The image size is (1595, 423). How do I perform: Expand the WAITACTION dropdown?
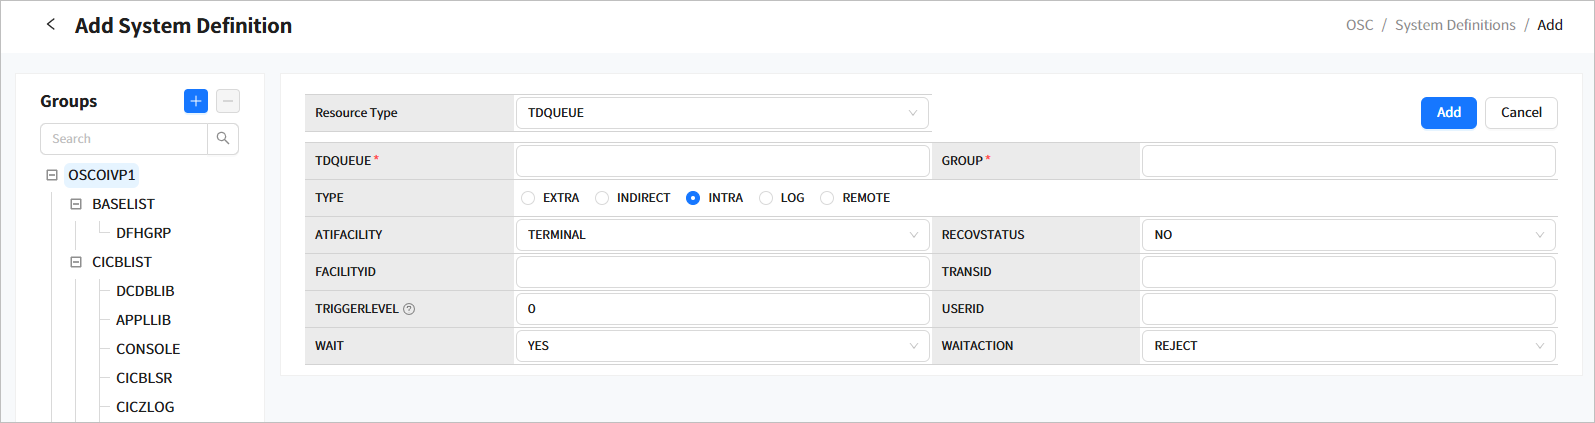pyautogui.click(x=1347, y=346)
